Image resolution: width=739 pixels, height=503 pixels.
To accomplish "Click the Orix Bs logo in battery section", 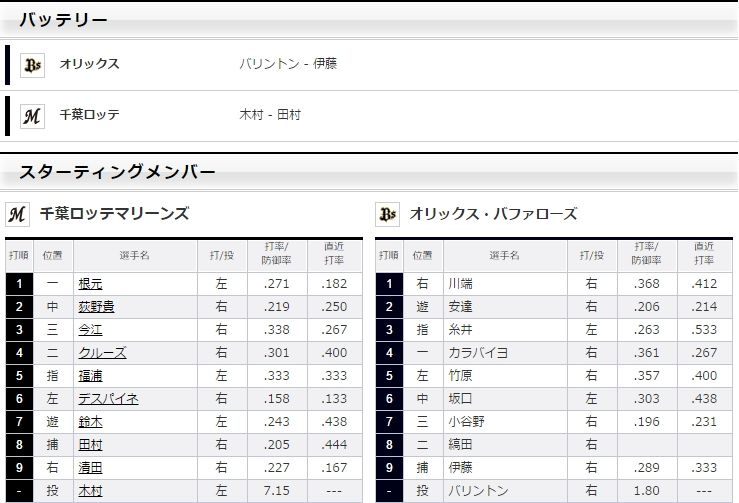I will click(x=33, y=65).
